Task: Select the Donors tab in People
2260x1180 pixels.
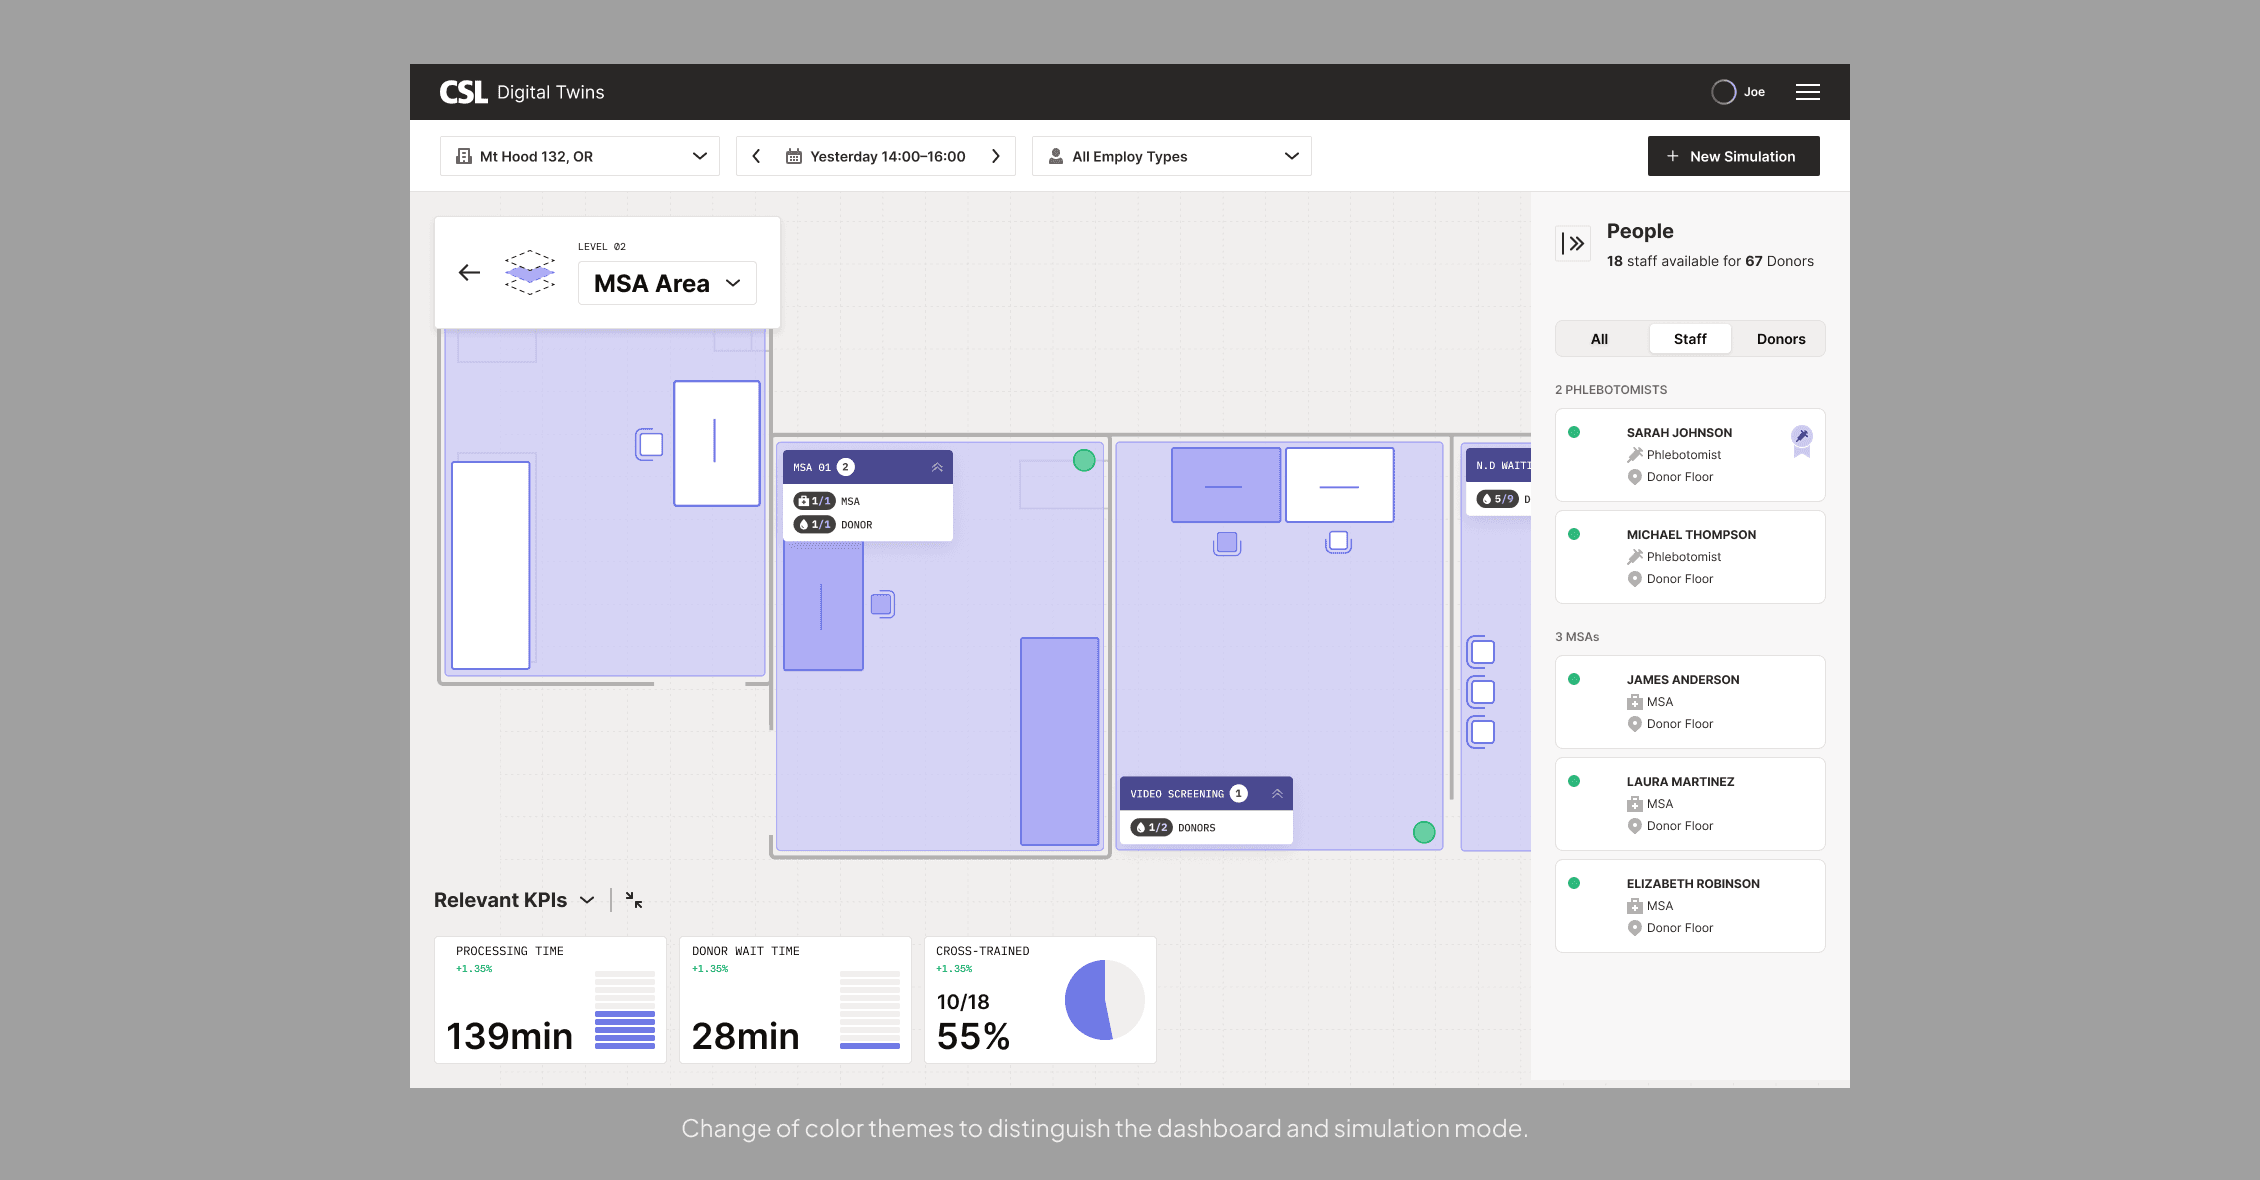Action: (x=1781, y=339)
